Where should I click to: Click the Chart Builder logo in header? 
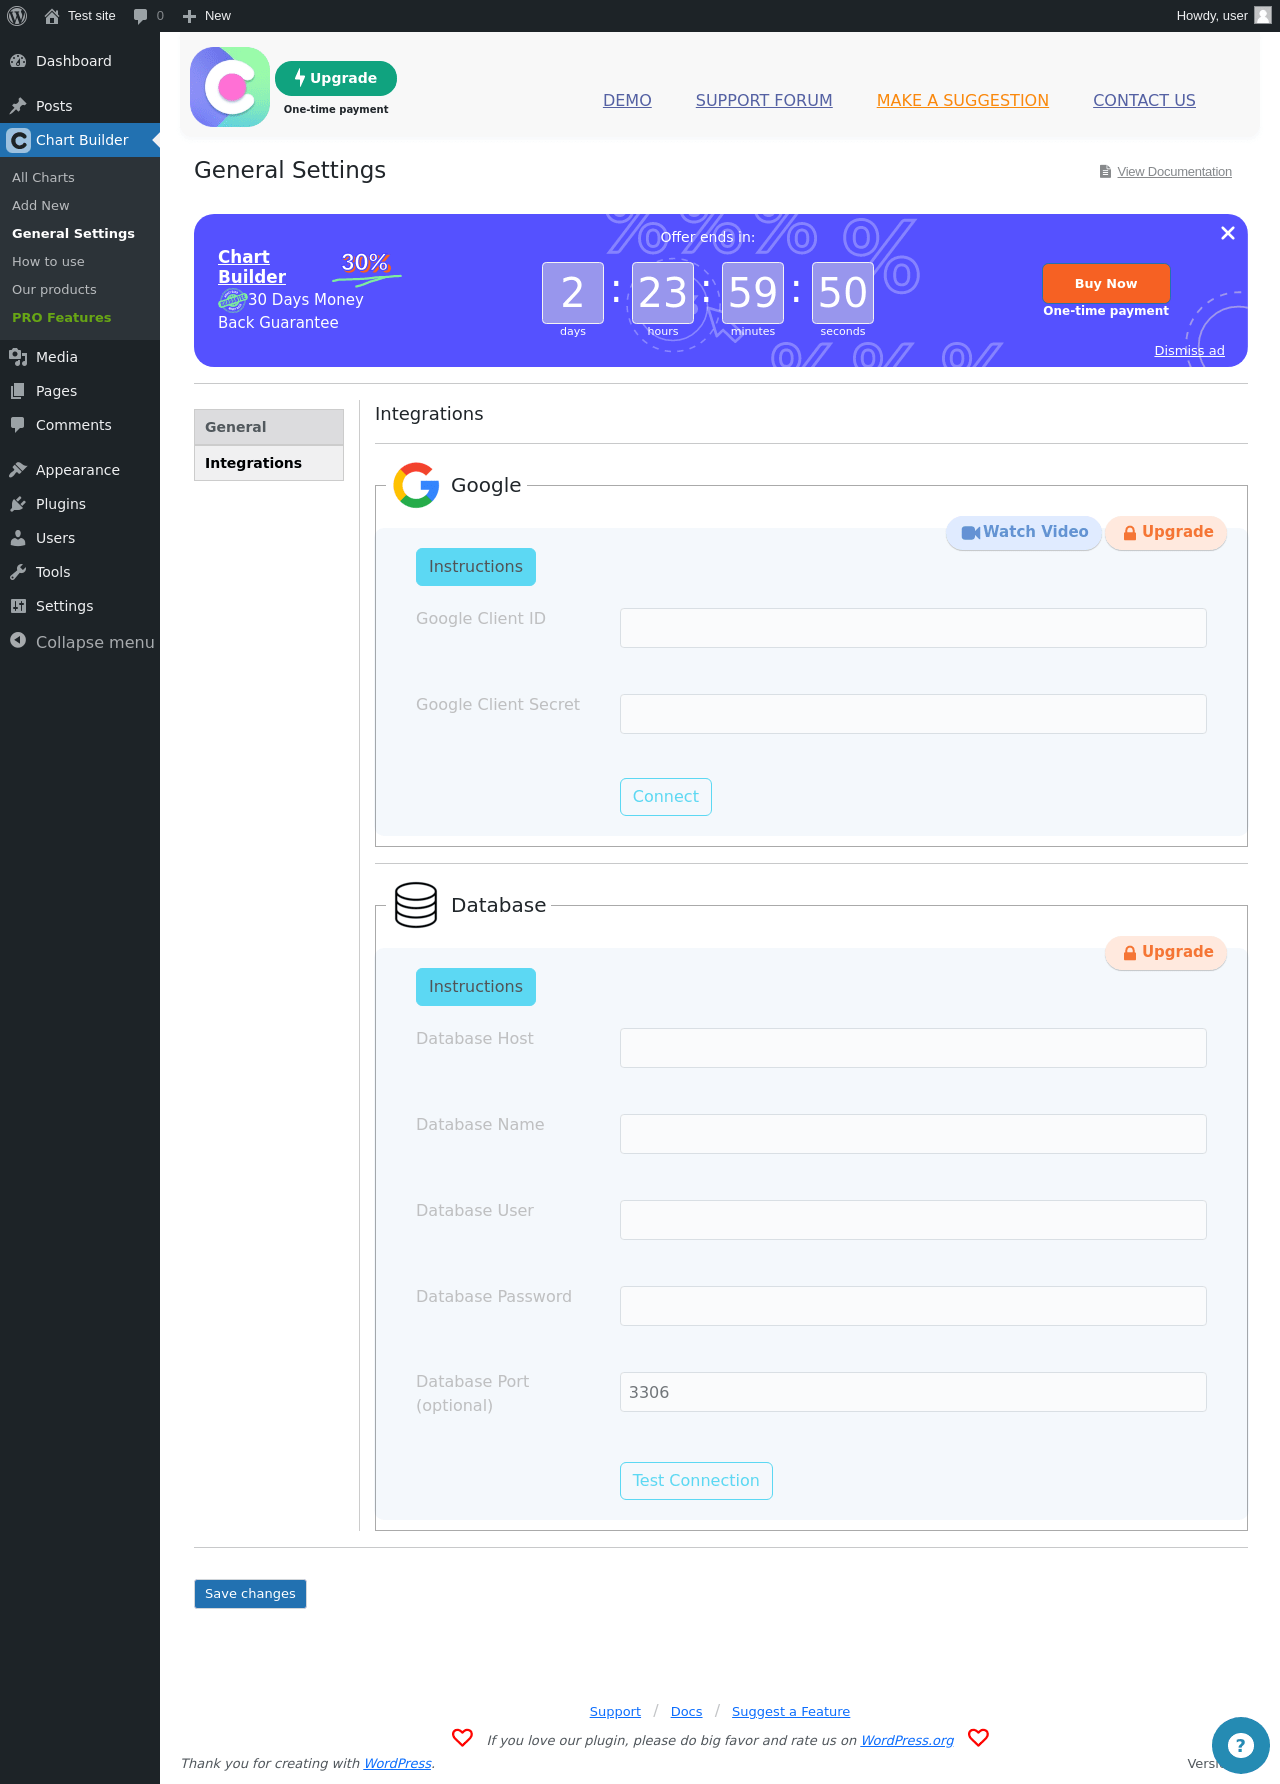coord(230,87)
